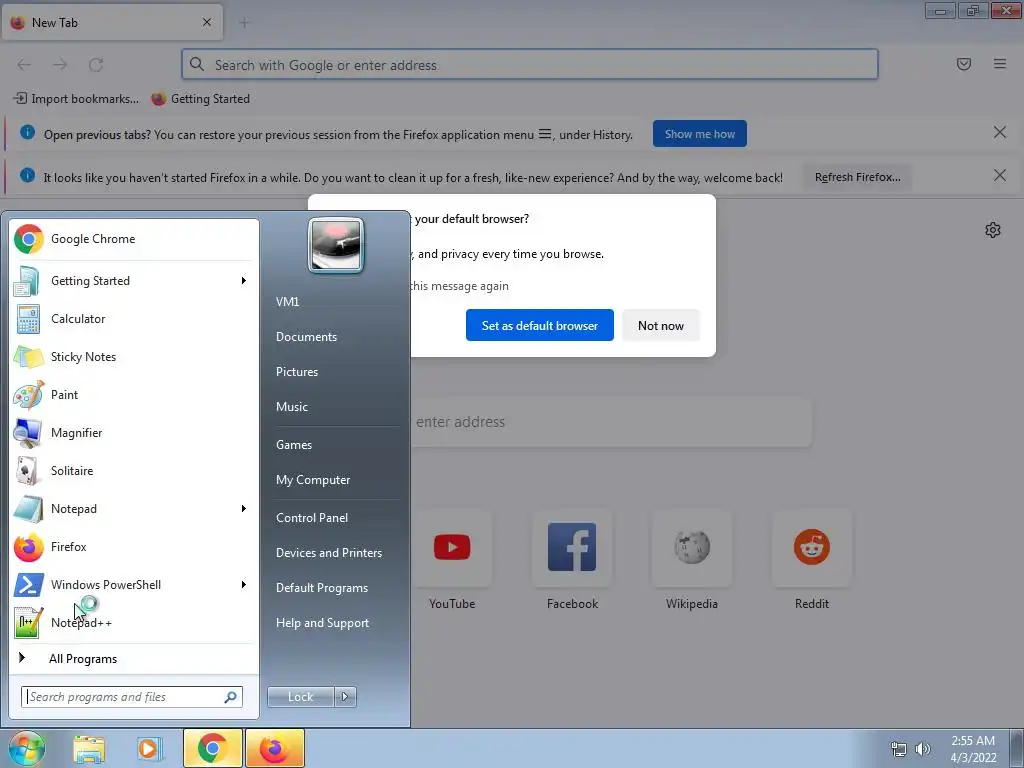The height and width of the screenshot is (768, 1024).
Task: Click the Windows Start orb
Action: coord(26,748)
